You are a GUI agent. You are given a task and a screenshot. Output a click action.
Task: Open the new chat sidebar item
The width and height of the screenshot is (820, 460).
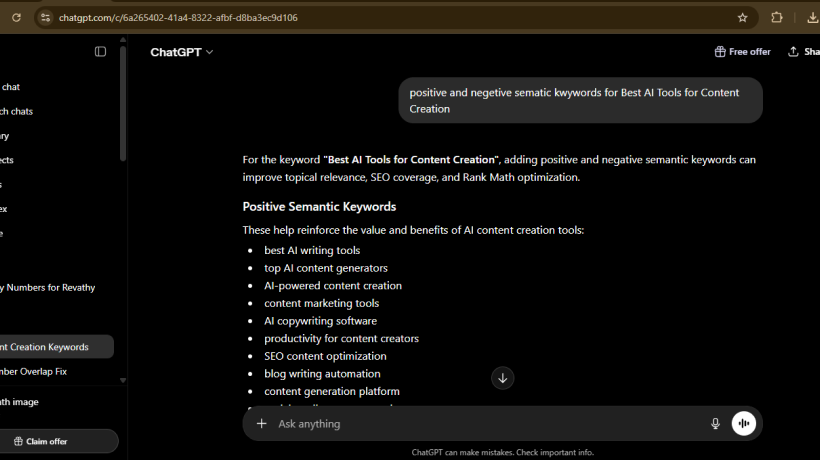click(10, 87)
